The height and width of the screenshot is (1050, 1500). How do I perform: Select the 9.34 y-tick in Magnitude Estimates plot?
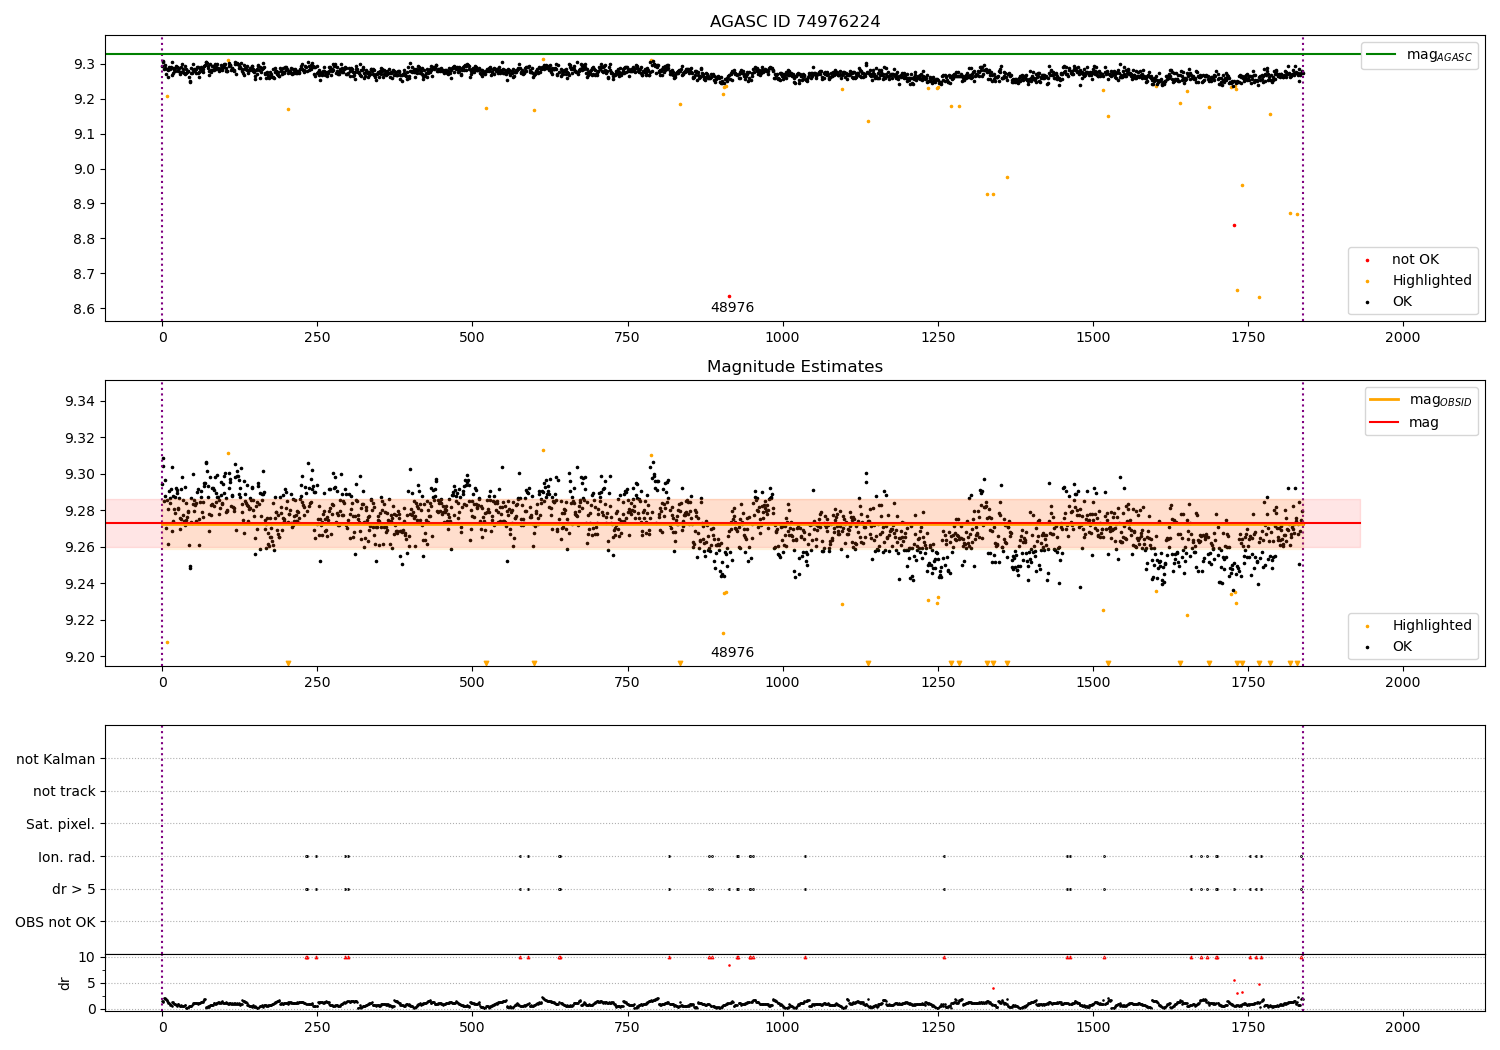[81, 401]
